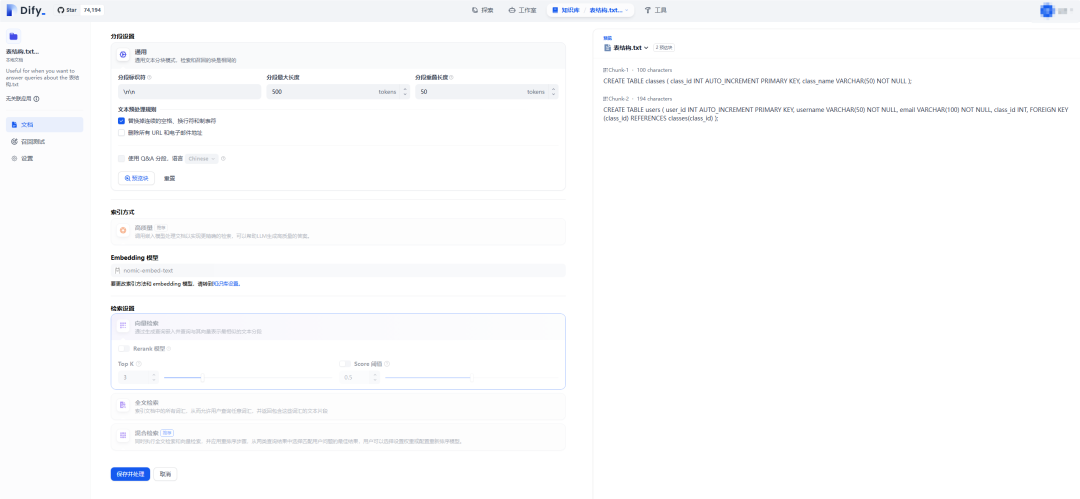Click the CREATE TABLE classes chunk text
The height and width of the screenshot is (499, 1080).
click(x=757, y=81)
